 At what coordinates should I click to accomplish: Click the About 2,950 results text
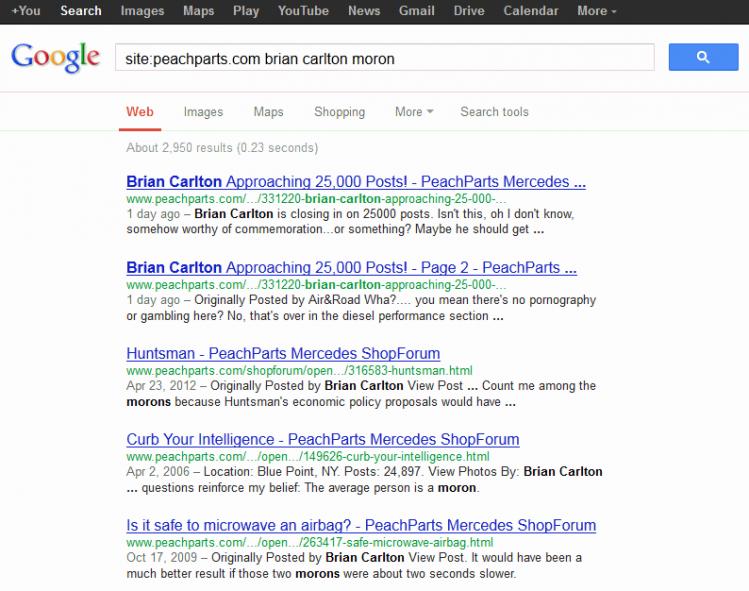pos(222,148)
